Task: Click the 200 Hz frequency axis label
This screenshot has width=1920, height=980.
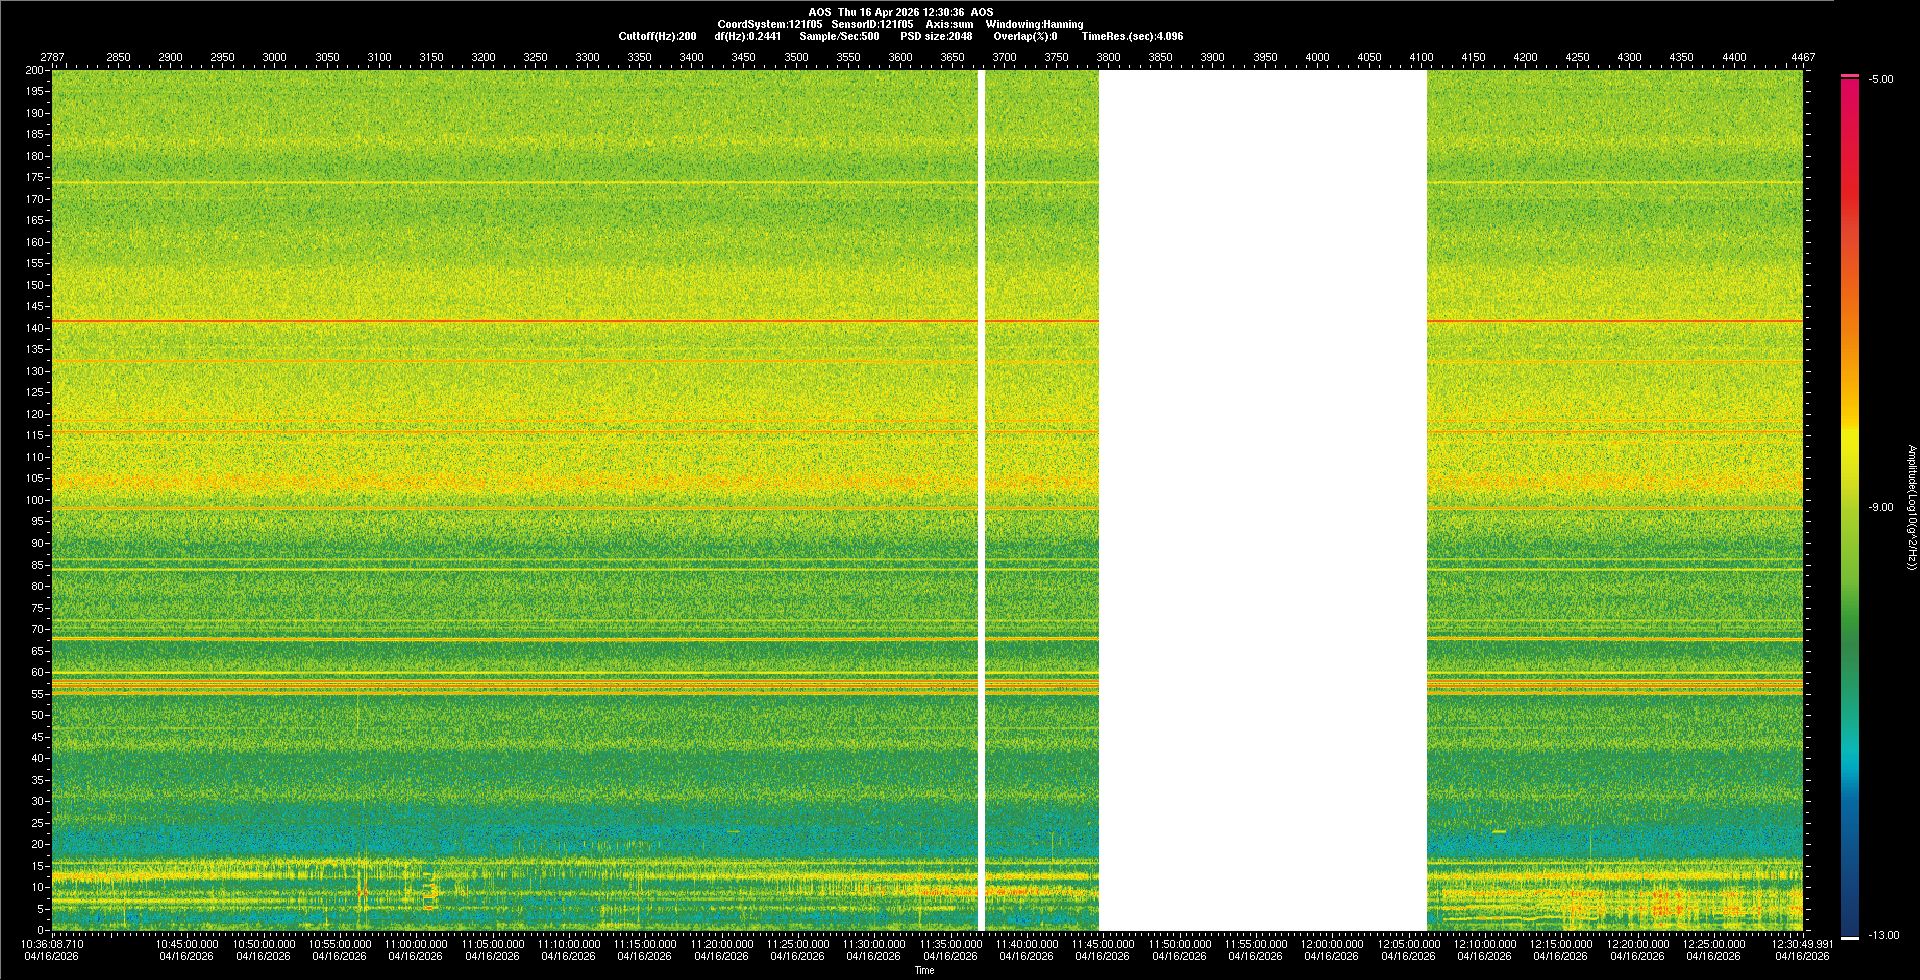Action: click(x=34, y=70)
